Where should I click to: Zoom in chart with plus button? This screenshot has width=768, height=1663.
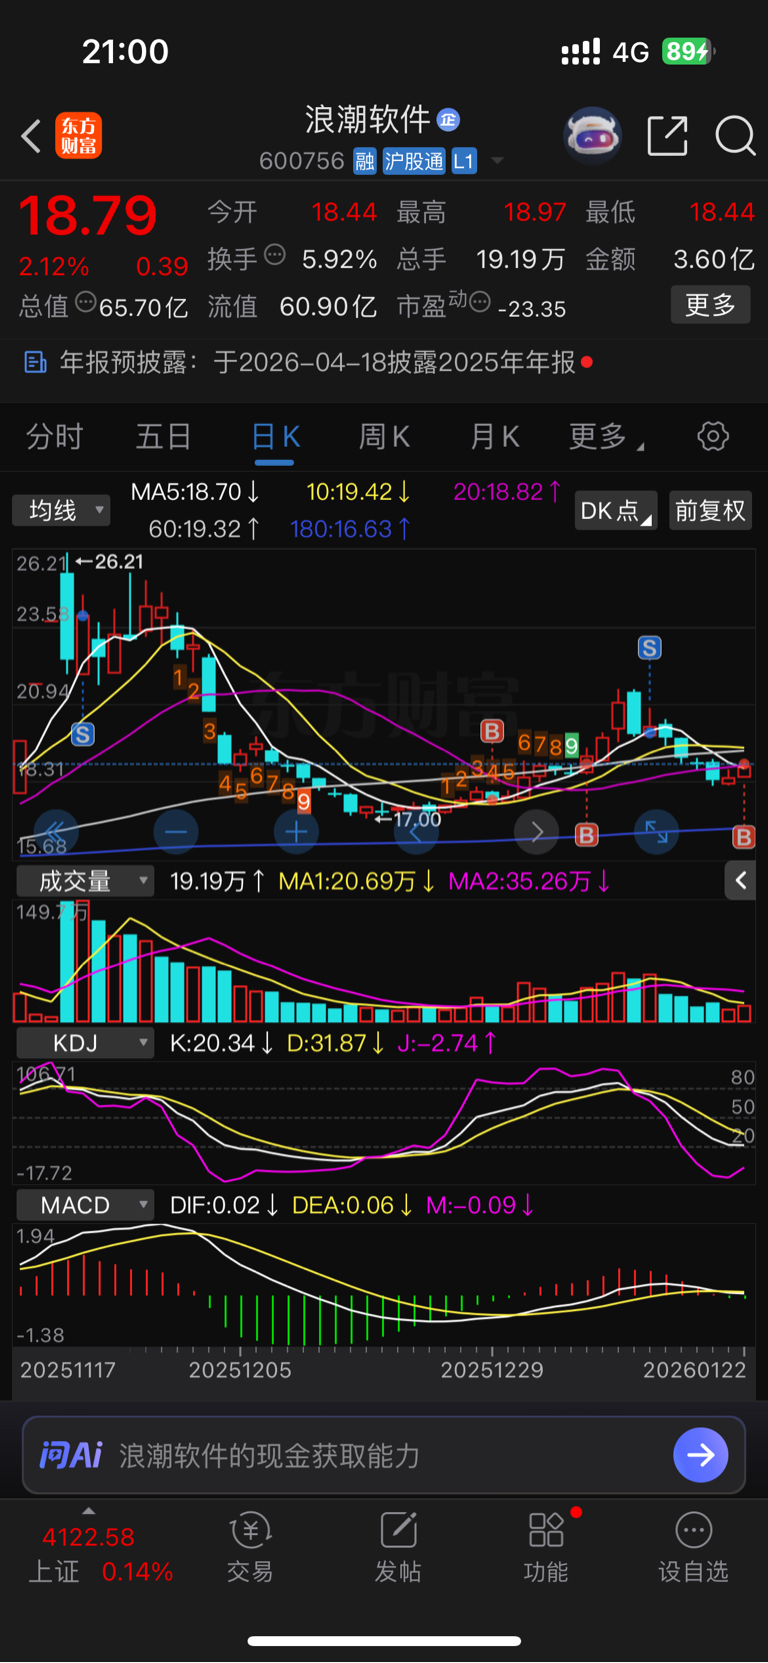click(x=296, y=831)
